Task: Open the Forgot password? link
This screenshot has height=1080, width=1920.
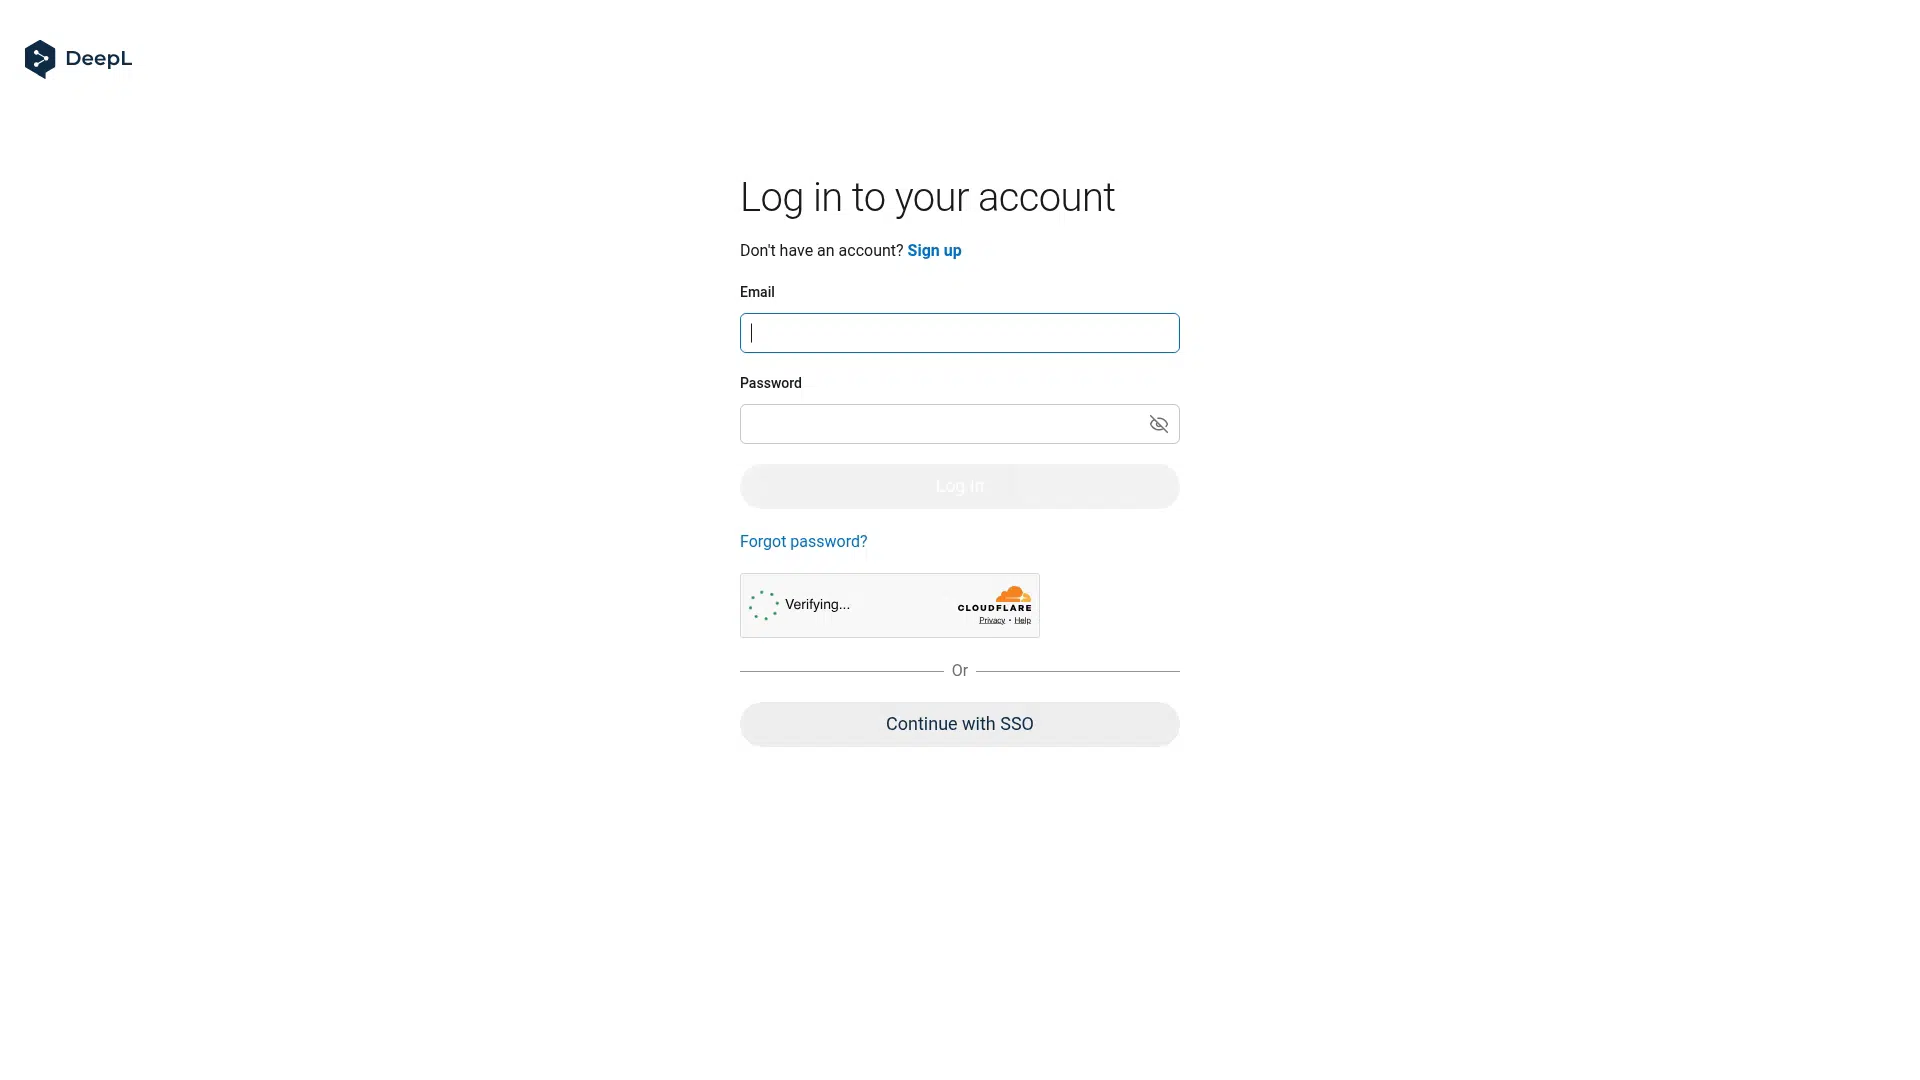Action: click(803, 541)
